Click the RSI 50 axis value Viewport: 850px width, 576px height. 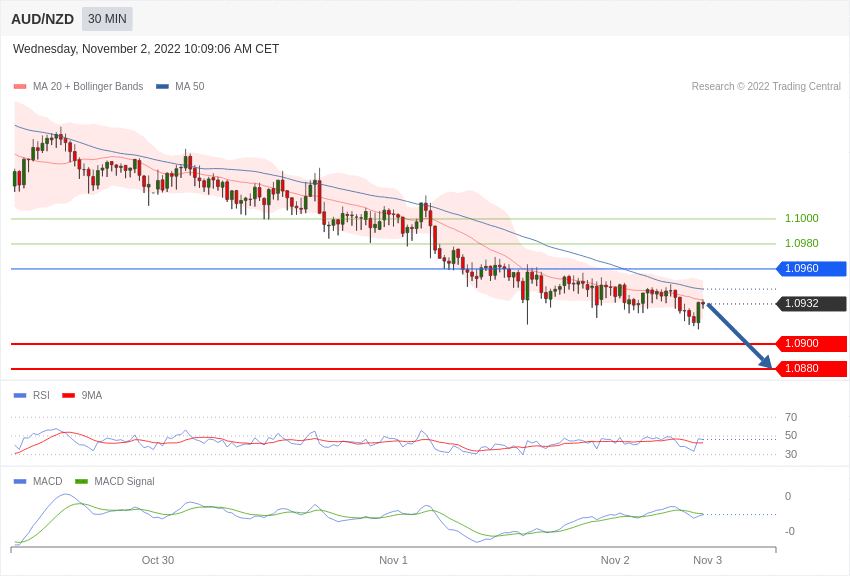(x=791, y=435)
